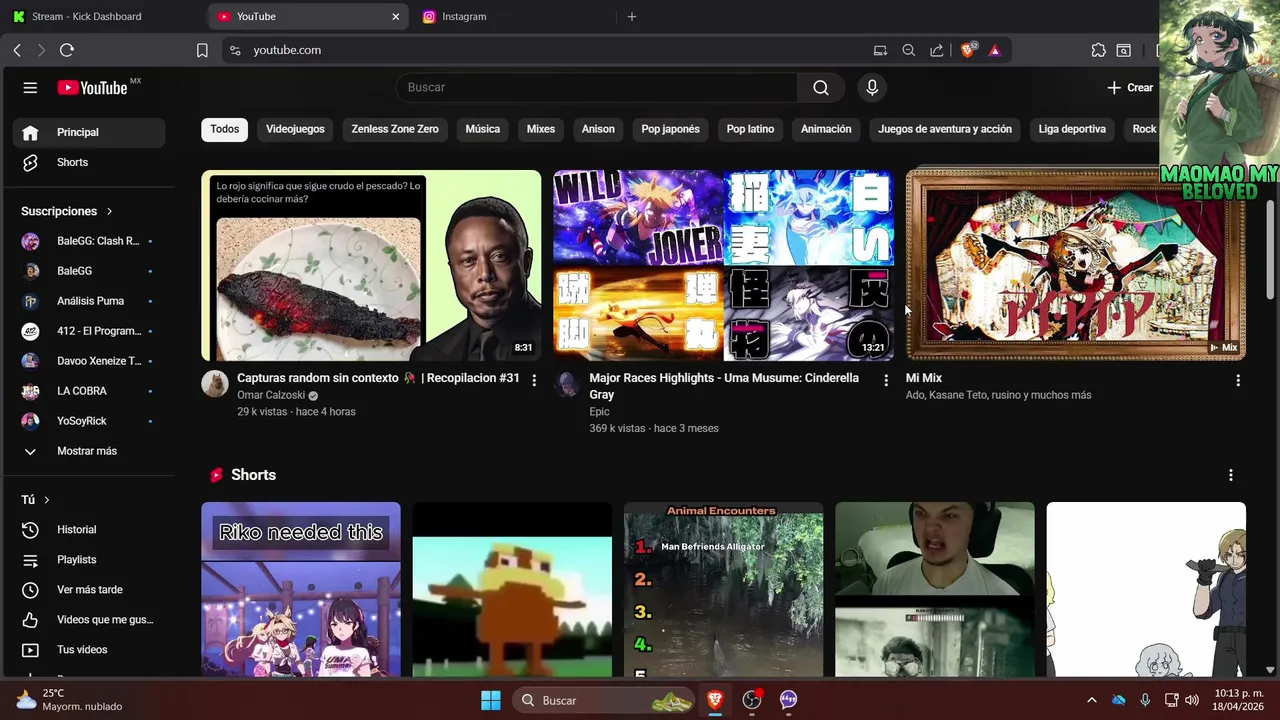Click the Crear button
Image resolution: width=1280 pixels, height=720 pixels.
[1131, 88]
